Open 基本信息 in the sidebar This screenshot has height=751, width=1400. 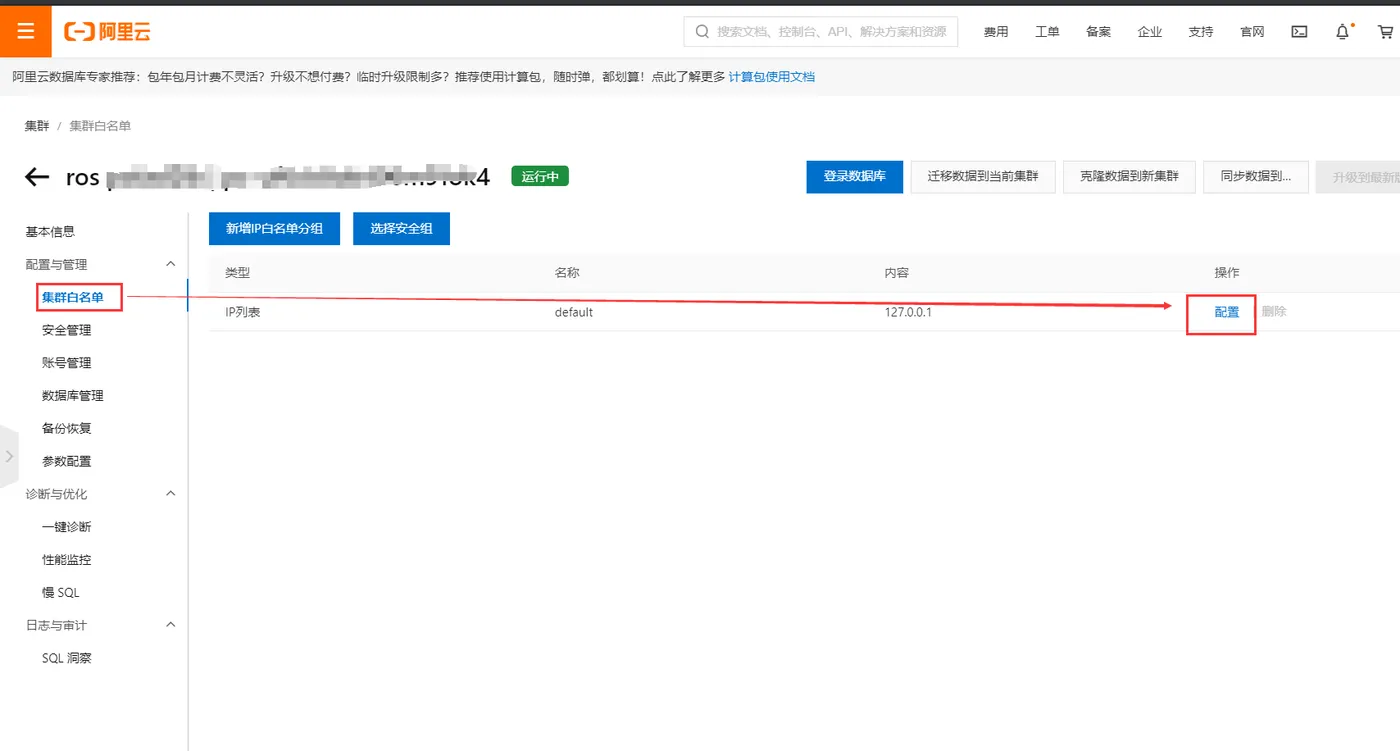[50, 232]
